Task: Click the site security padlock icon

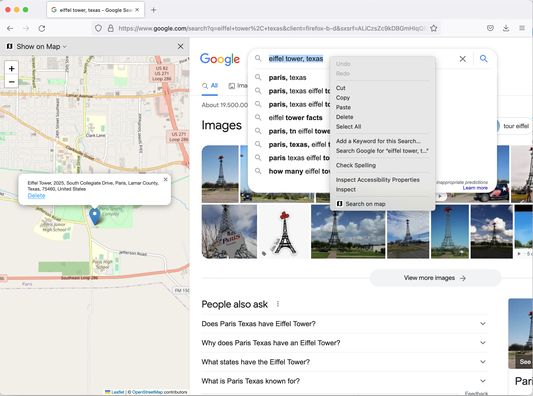Action: coord(110,29)
